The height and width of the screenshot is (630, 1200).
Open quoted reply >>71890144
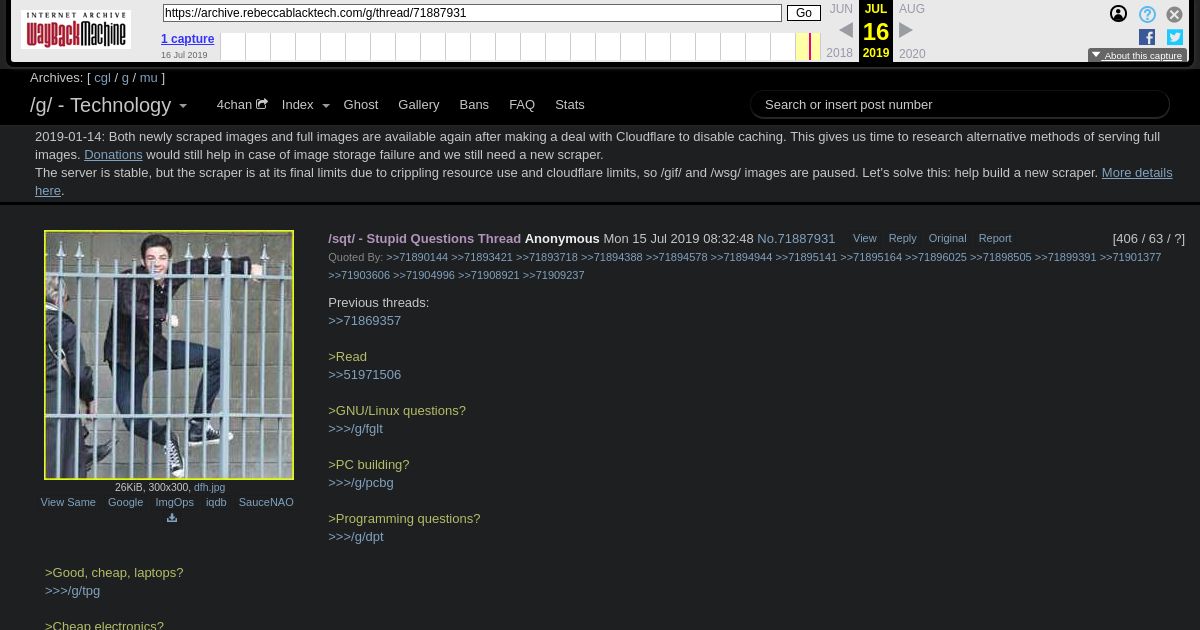[417, 257]
